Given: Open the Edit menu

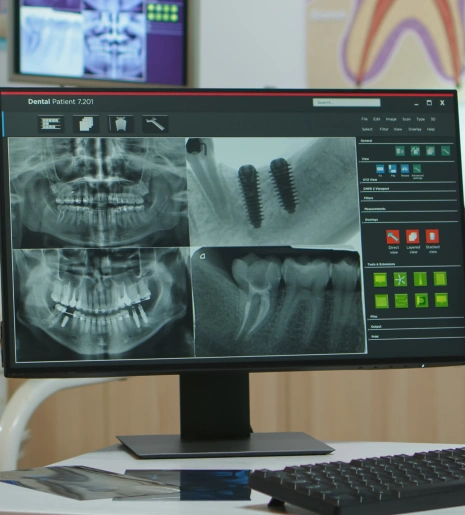Looking at the screenshot, I should (376, 119).
